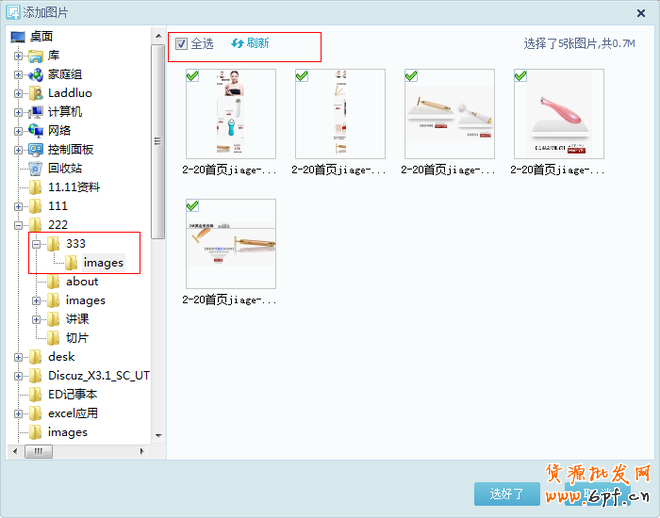Image resolution: width=660 pixels, height=518 pixels.
Task: Click the Homegroup (家庭组) icon
Action: click(37, 74)
